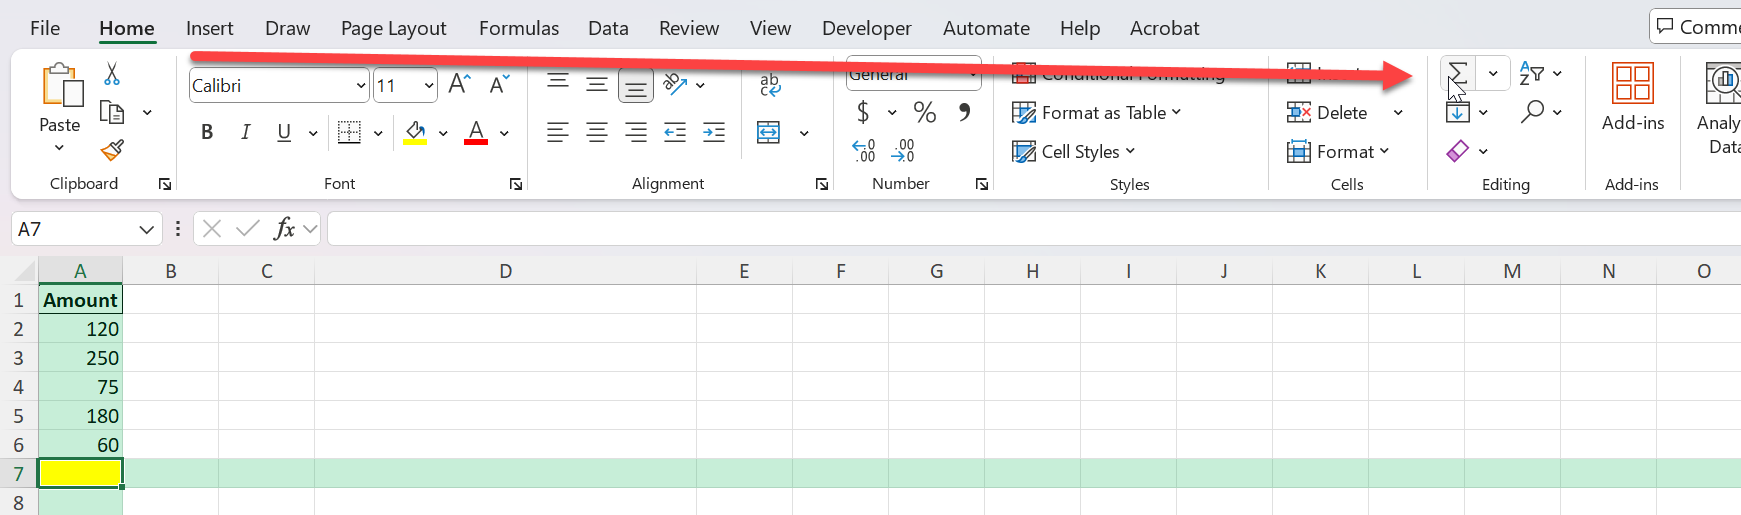This screenshot has width=1741, height=515.
Task: Decrease decimal places
Action: [903, 151]
